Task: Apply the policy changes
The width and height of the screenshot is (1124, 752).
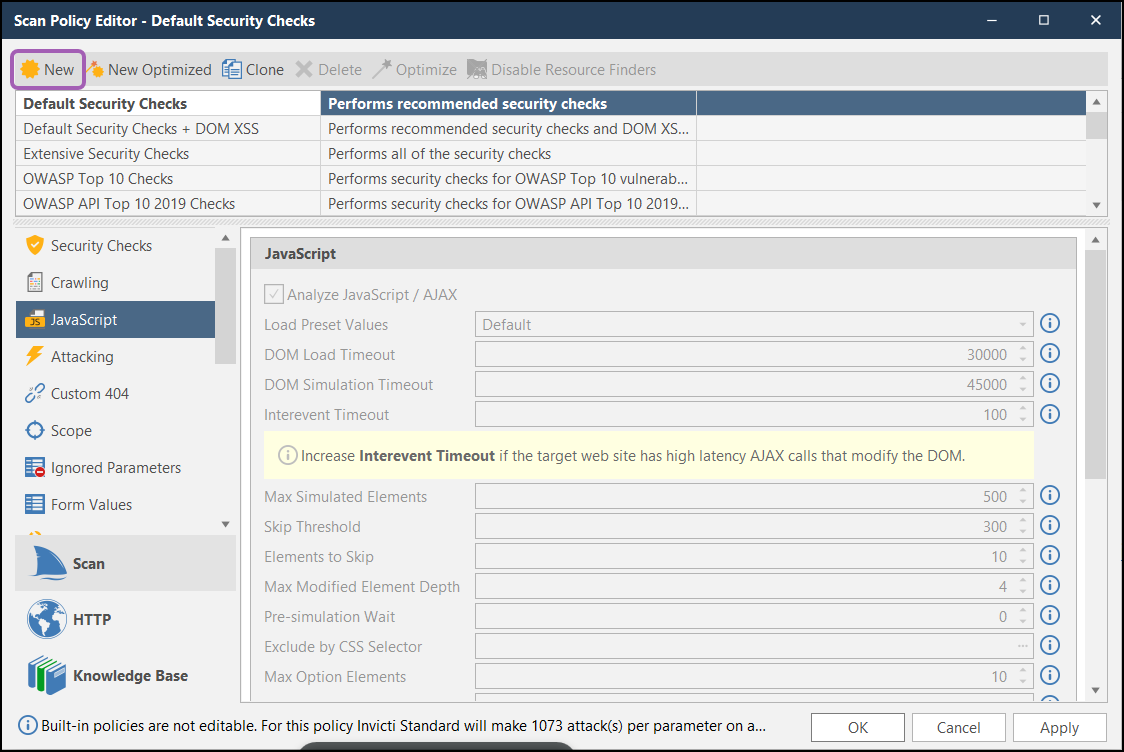Action: [1059, 727]
